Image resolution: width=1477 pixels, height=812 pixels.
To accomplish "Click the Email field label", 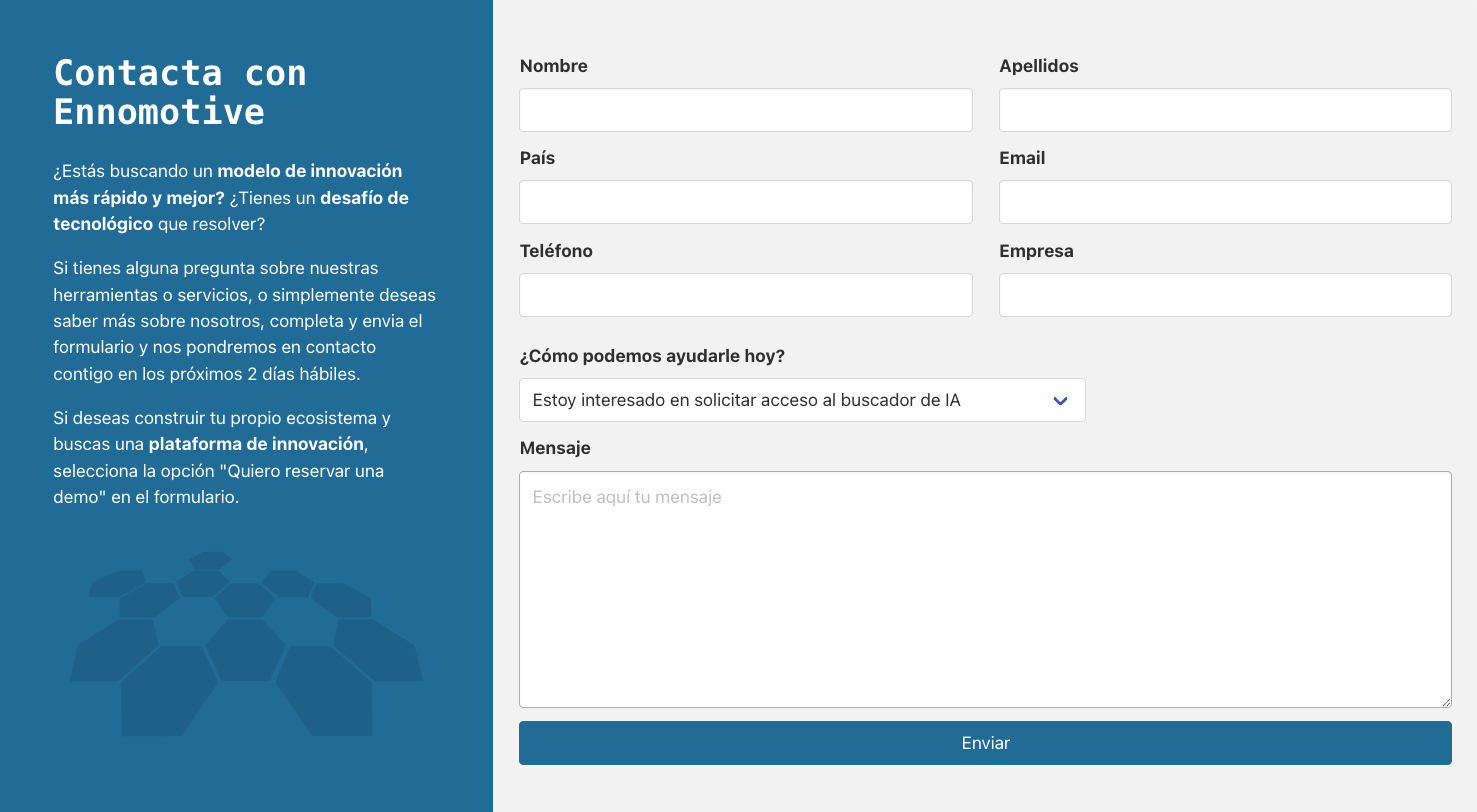I will (x=1021, y=158).
